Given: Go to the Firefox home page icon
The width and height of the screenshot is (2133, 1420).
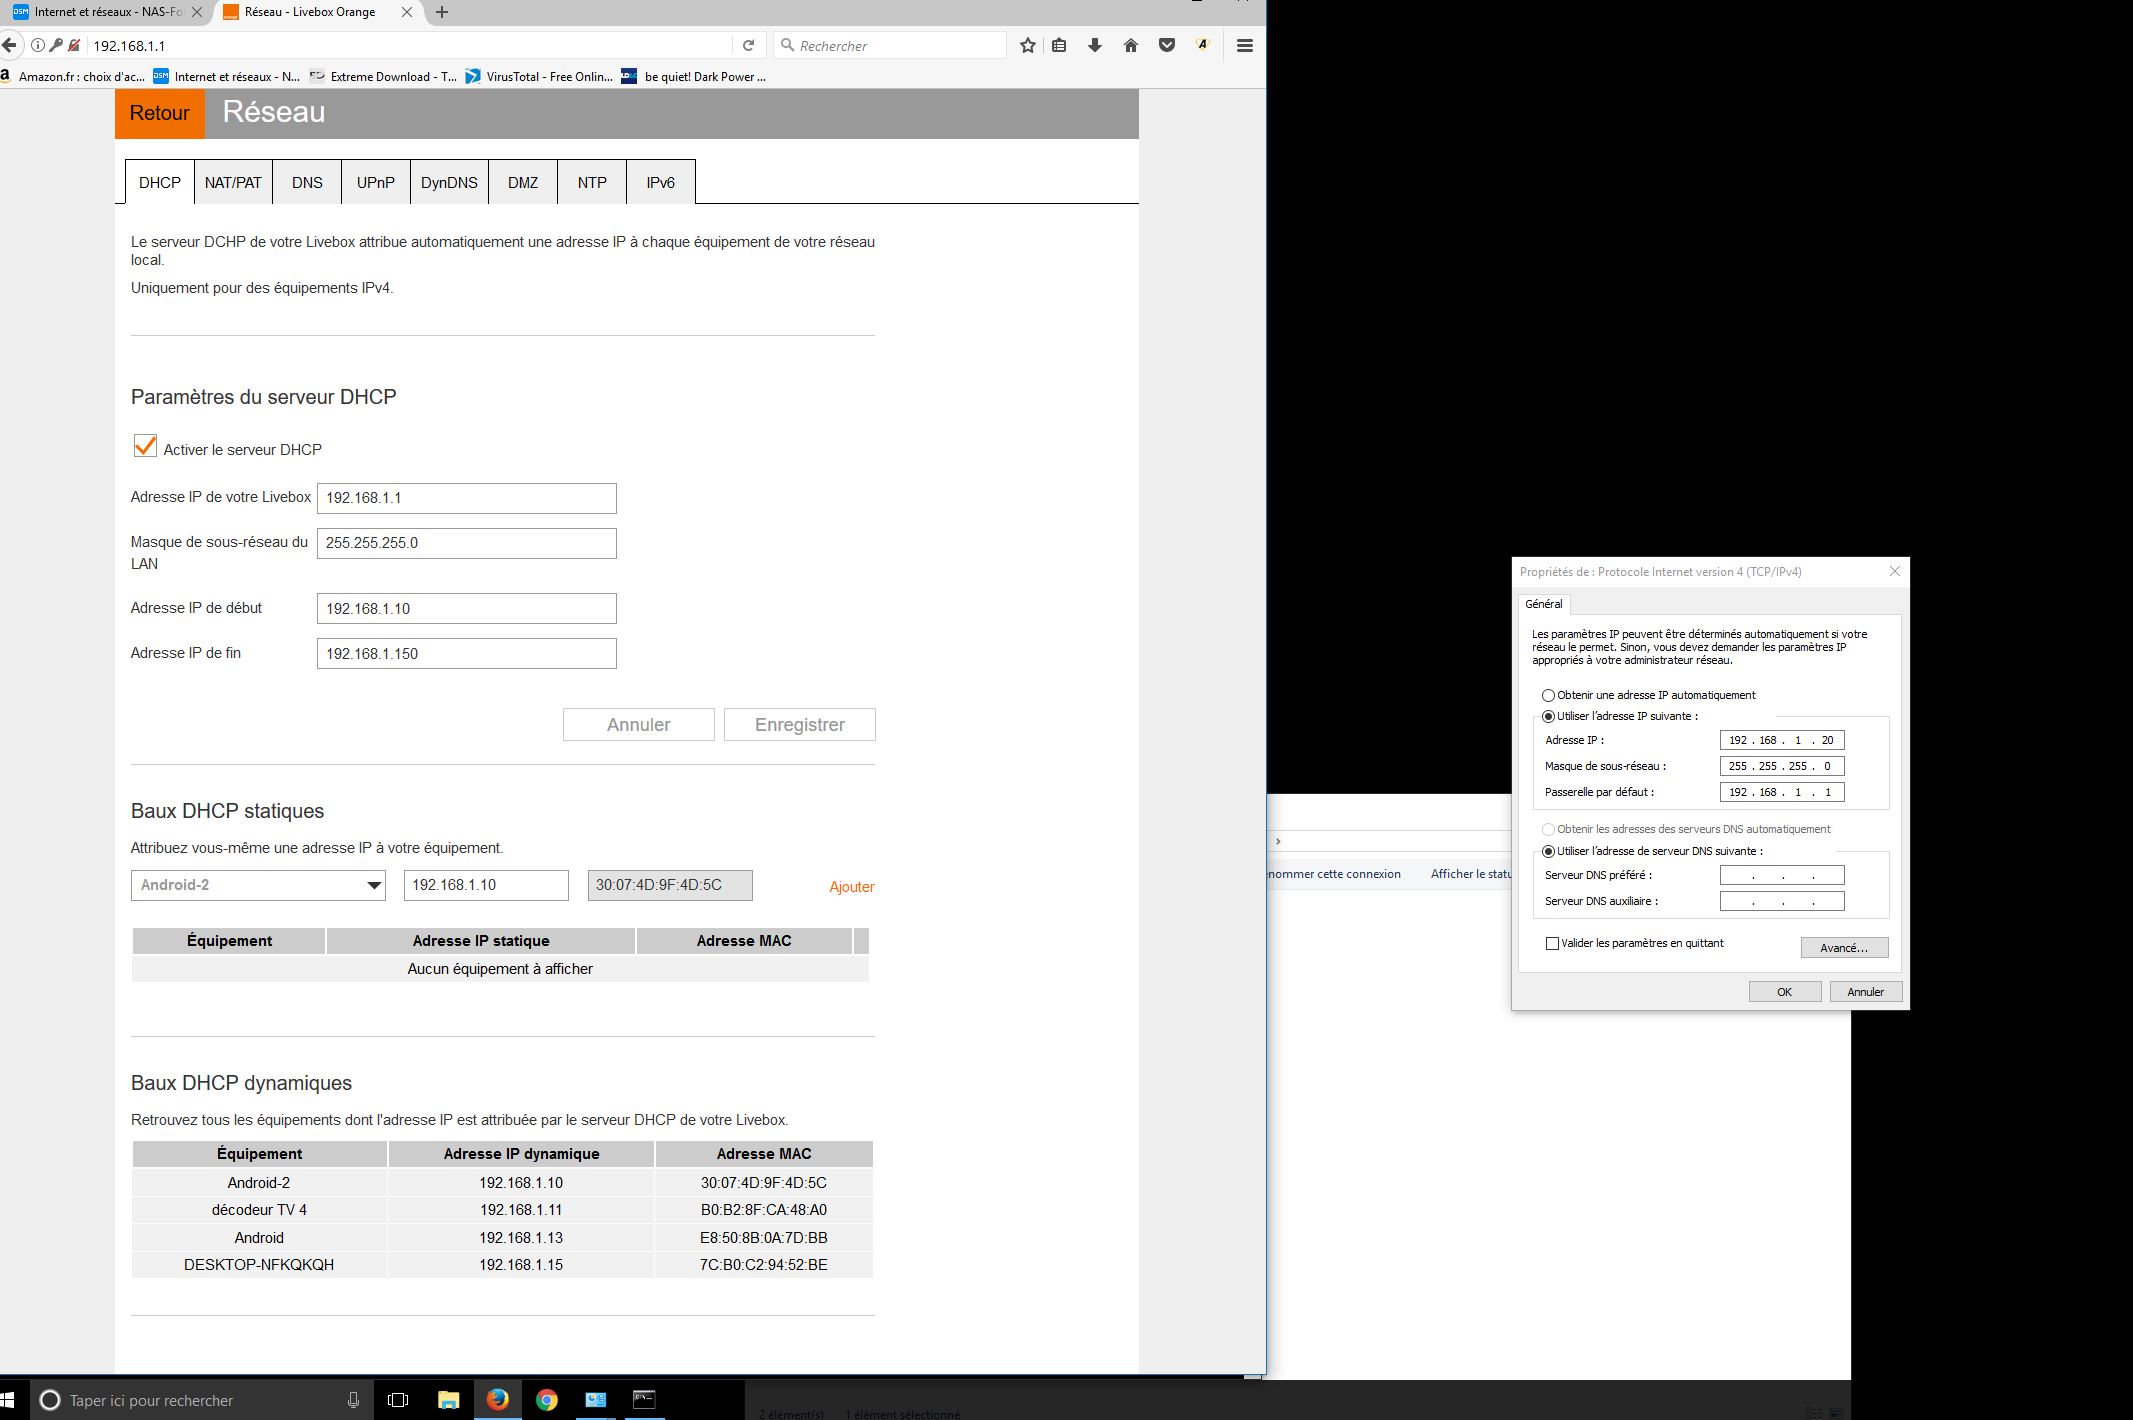Looking at the screenshot, I should [1131, 45].
